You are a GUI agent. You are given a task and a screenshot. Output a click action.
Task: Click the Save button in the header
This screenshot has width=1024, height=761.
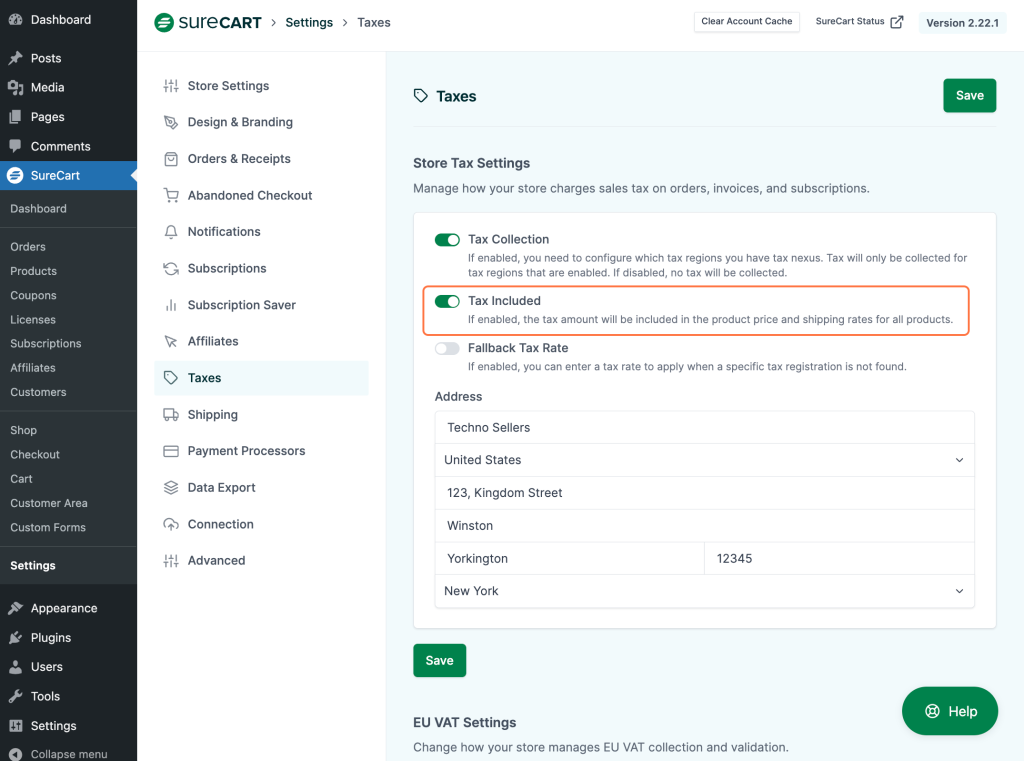point(969,95)
